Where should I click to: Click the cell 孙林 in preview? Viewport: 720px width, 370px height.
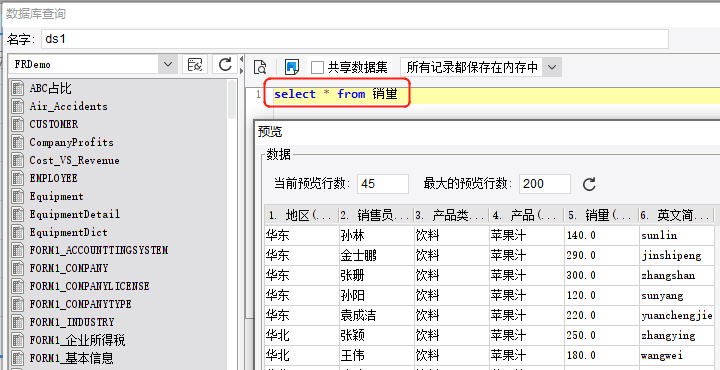click(x=377, y=235)
